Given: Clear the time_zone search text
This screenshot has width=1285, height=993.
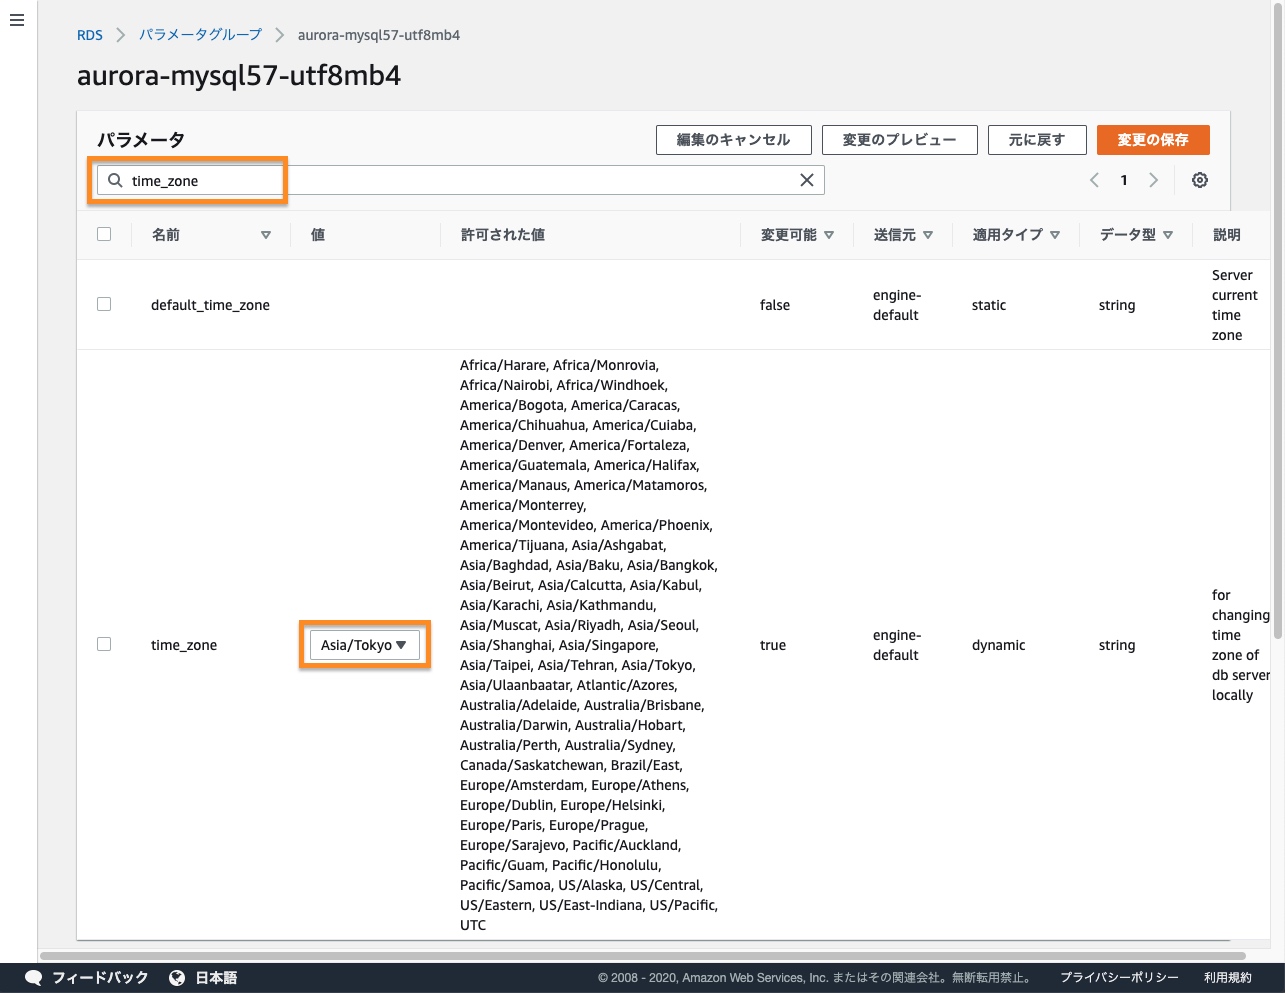Looking at the screenshot, I should pyautogui.click(x=806, y=180).
